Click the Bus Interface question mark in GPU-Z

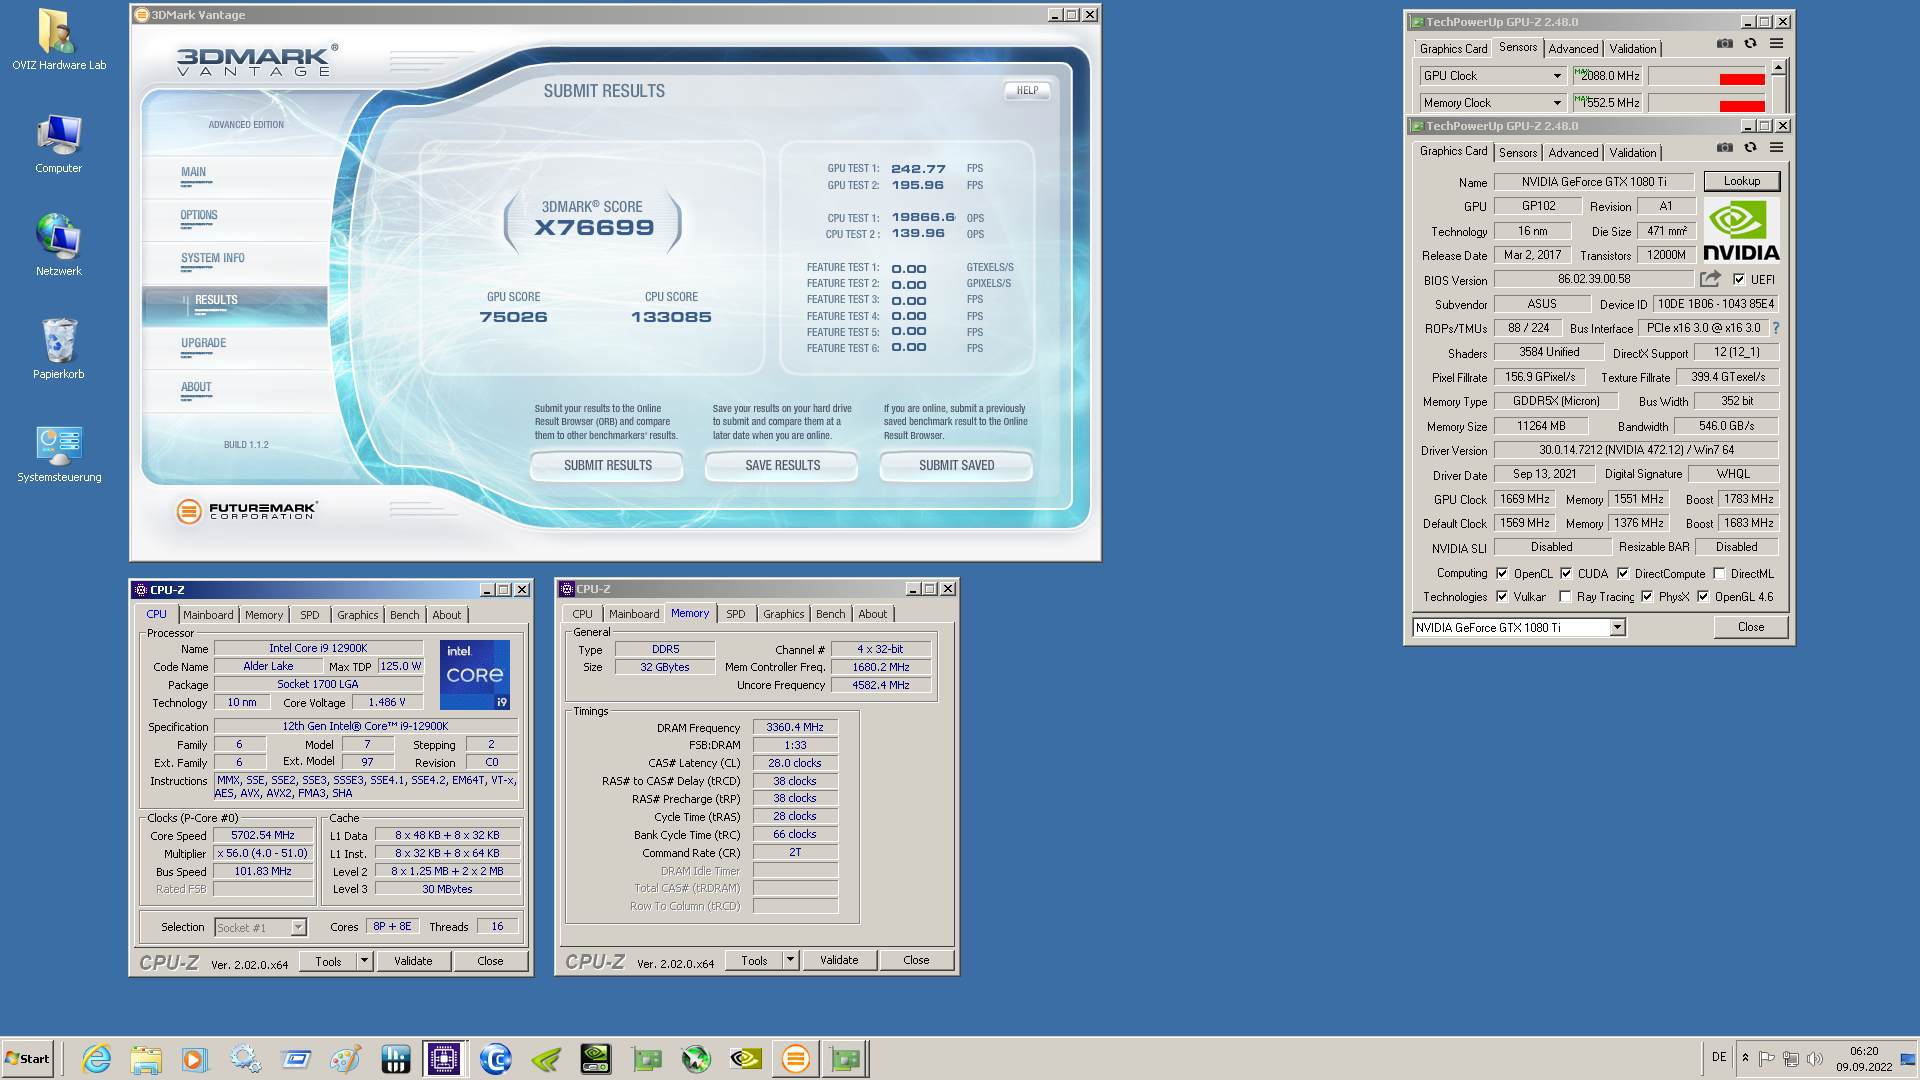pyautogui.click(x=1776, y=328)
